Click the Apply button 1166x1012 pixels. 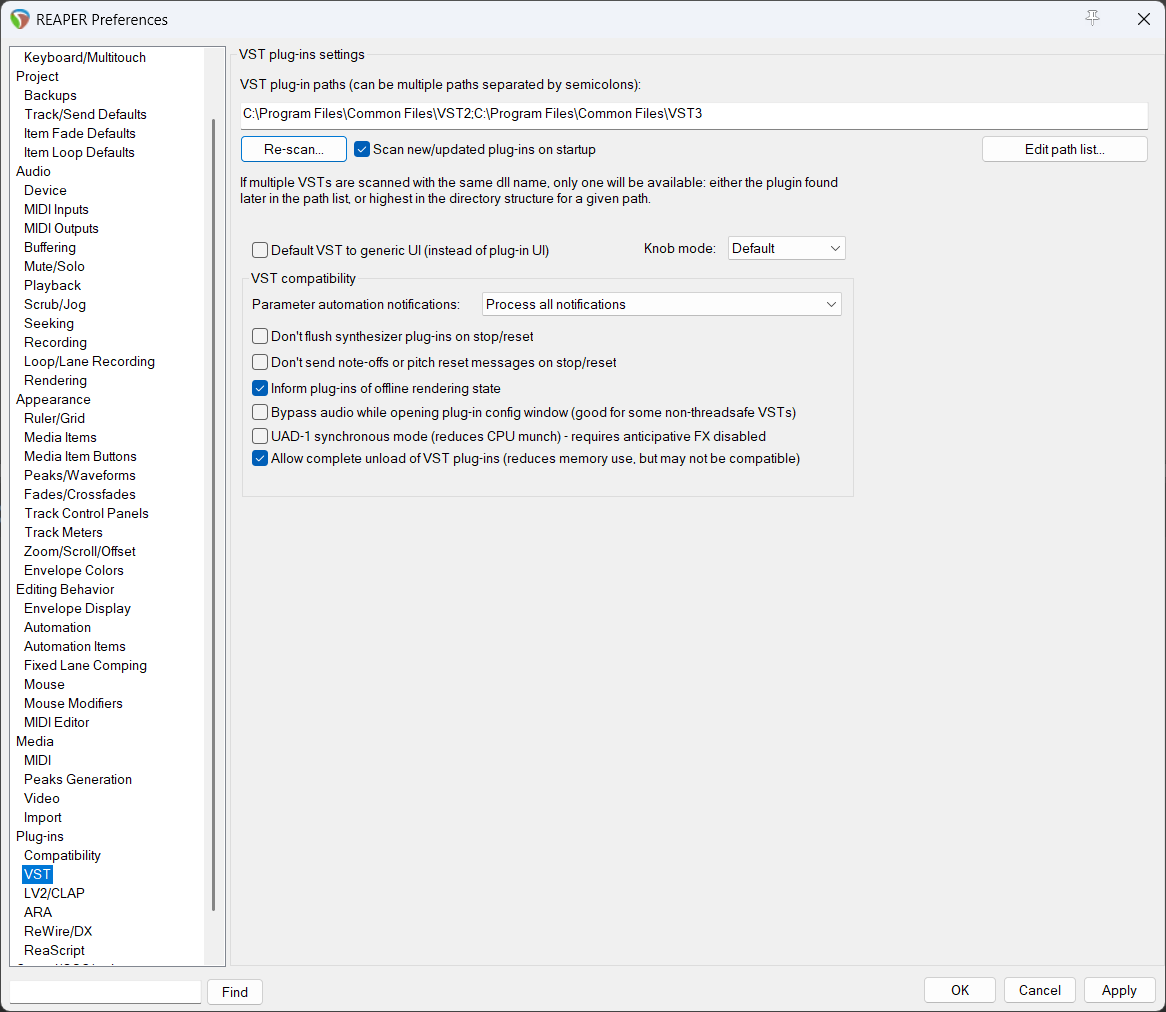(x=1118, y=990)
